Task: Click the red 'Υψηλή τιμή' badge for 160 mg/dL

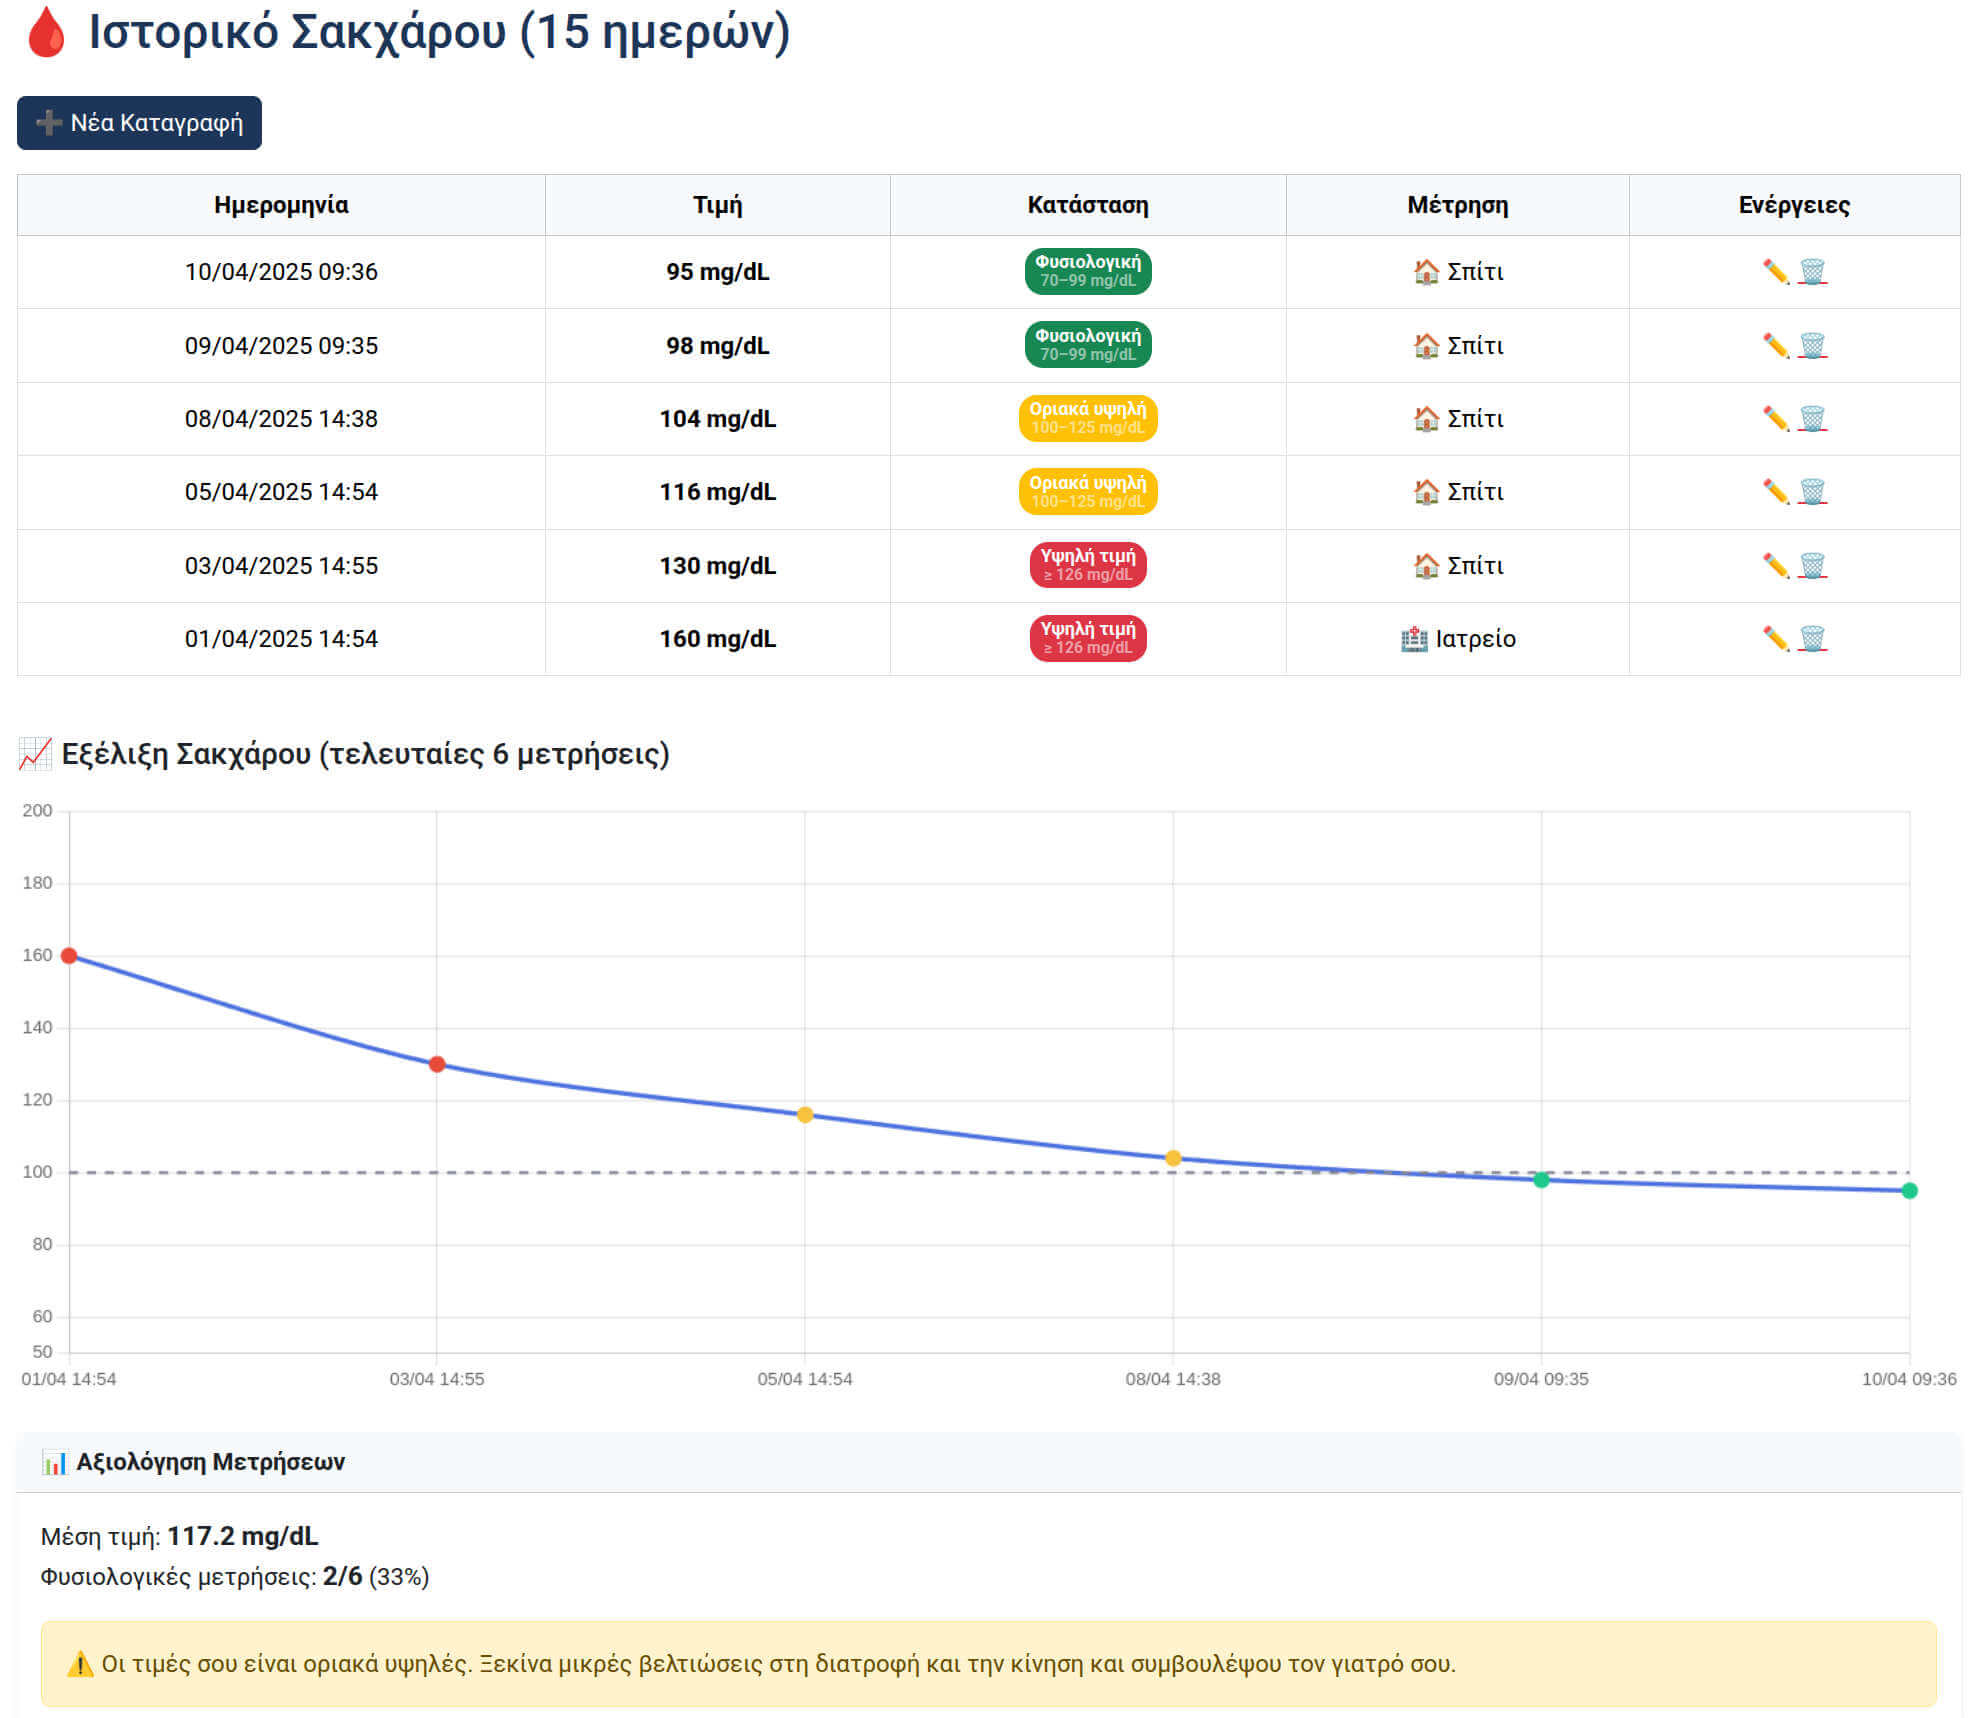Action: click(1087, 638)
